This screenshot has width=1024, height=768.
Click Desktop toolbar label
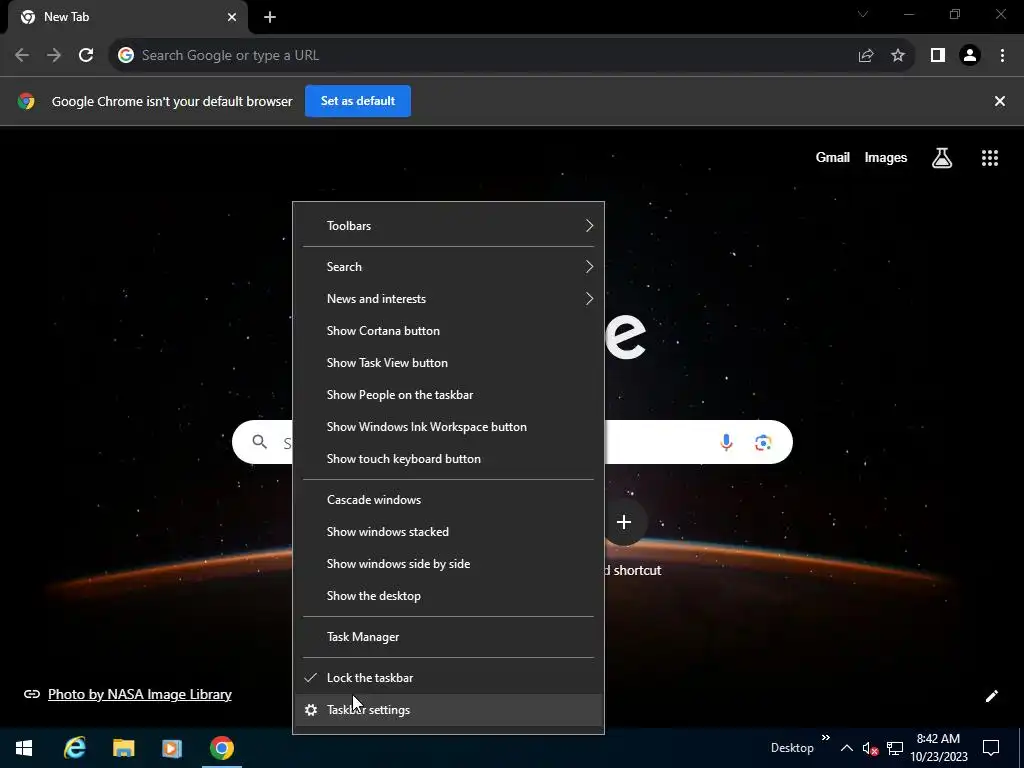pos(792,748)
